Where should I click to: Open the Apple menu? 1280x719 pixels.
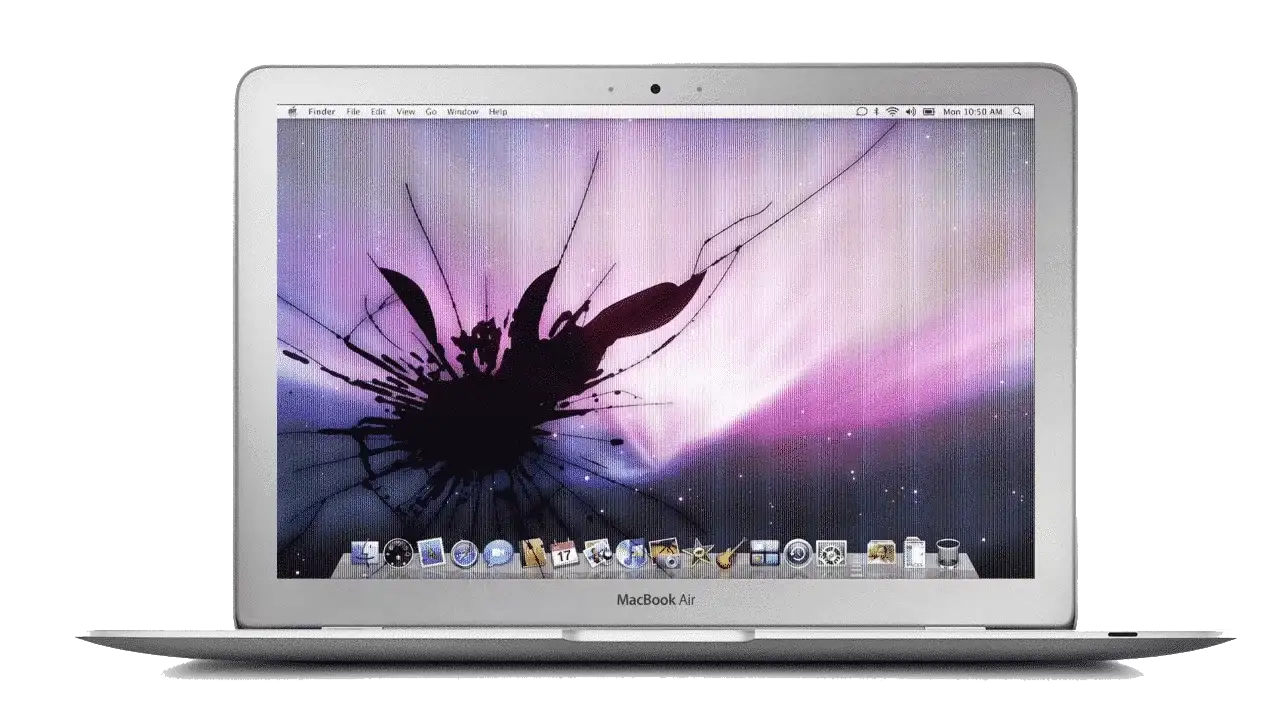pos(292,112)
